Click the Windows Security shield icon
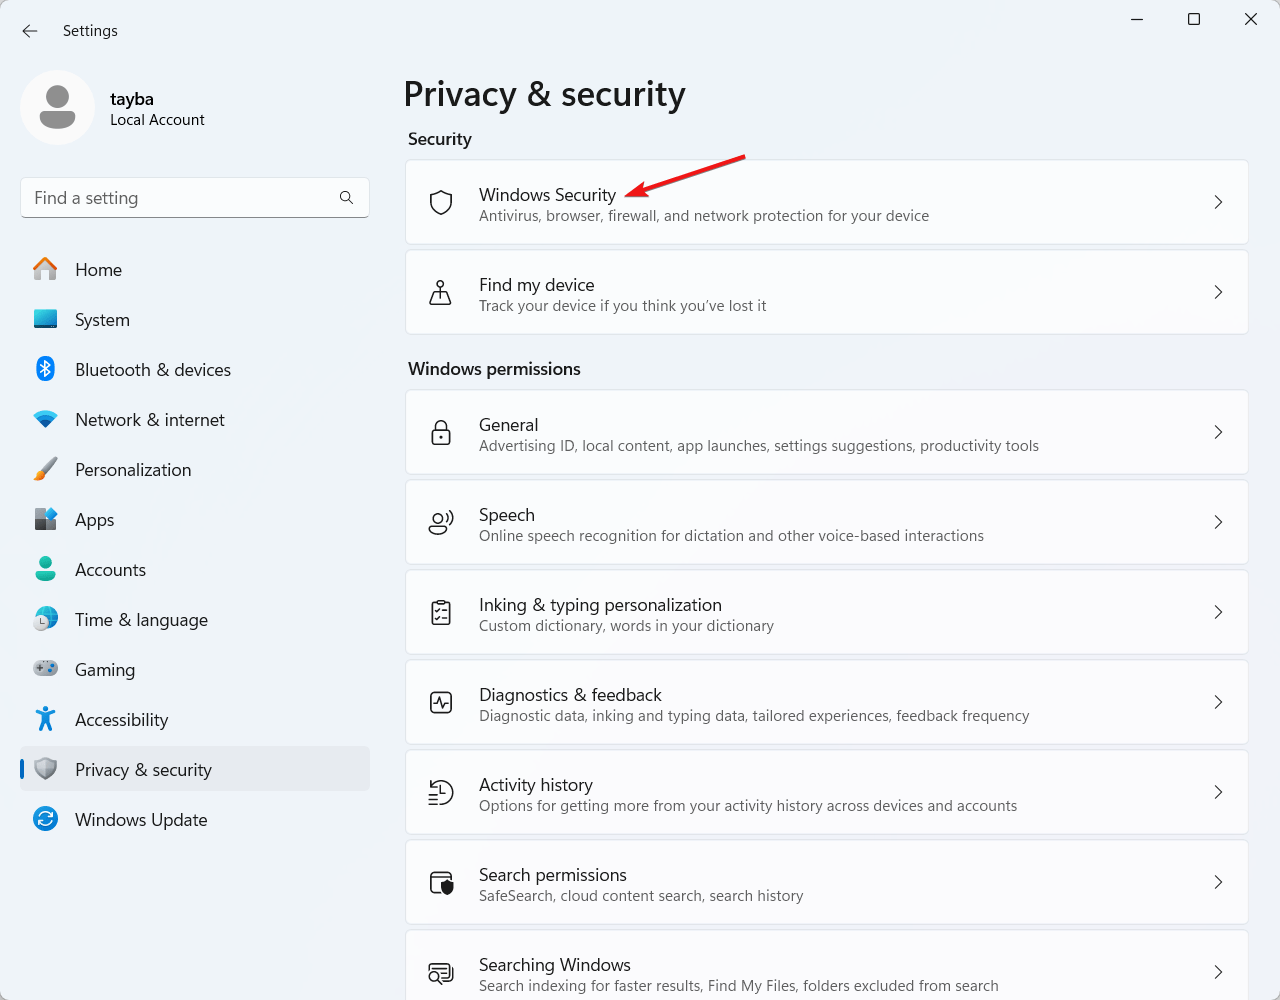Image resolution: width=1280 pixels, height=1000 pixels. 441,202
